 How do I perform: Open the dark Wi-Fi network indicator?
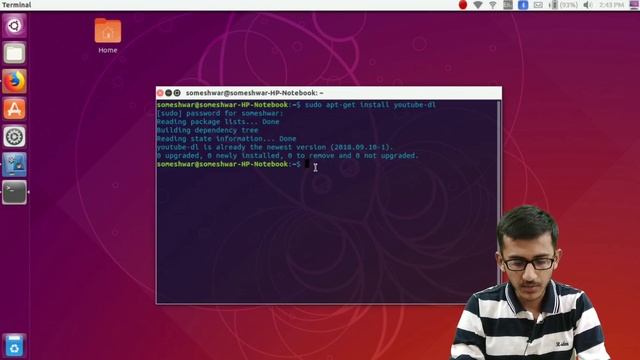pos(478,5)
